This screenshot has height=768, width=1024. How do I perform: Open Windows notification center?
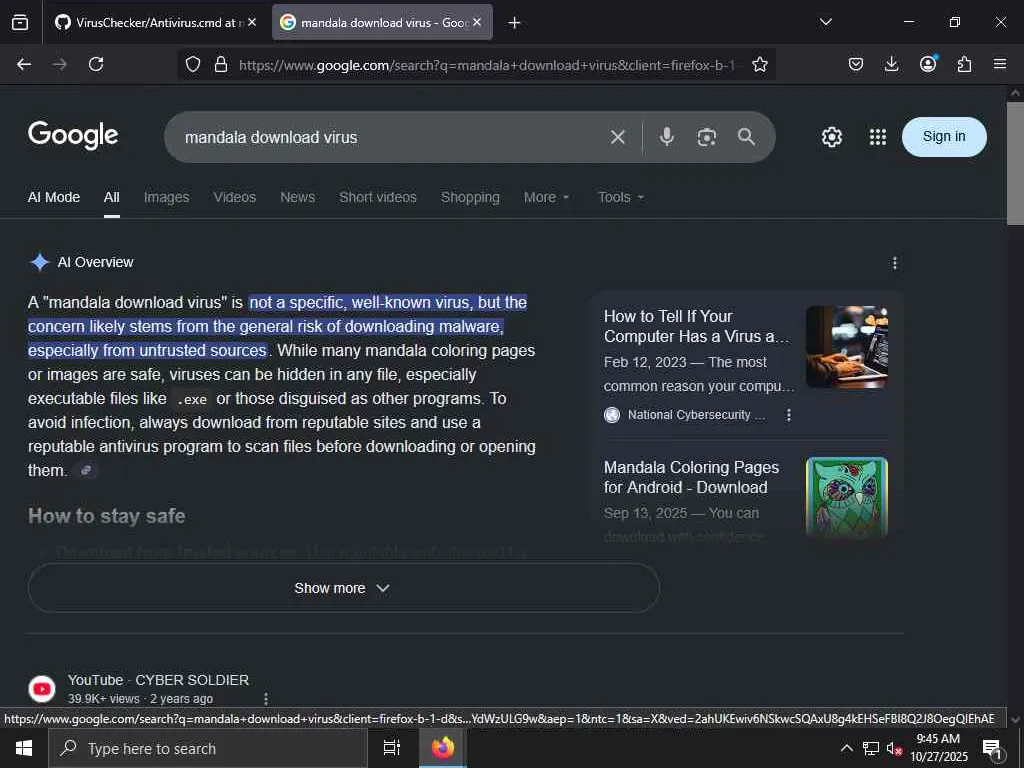(993, 749)
